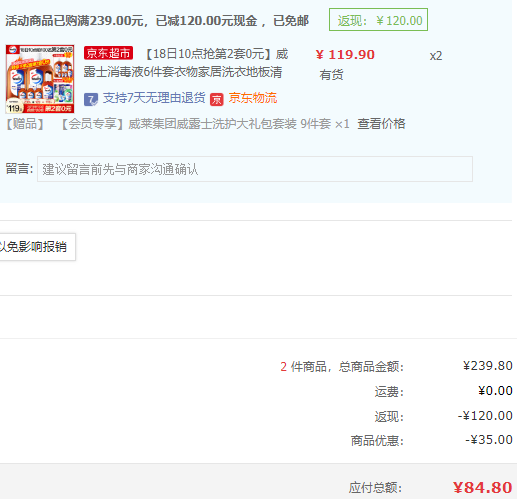
Task: Click the ¥119.90 product price
Action: [345, 55]
